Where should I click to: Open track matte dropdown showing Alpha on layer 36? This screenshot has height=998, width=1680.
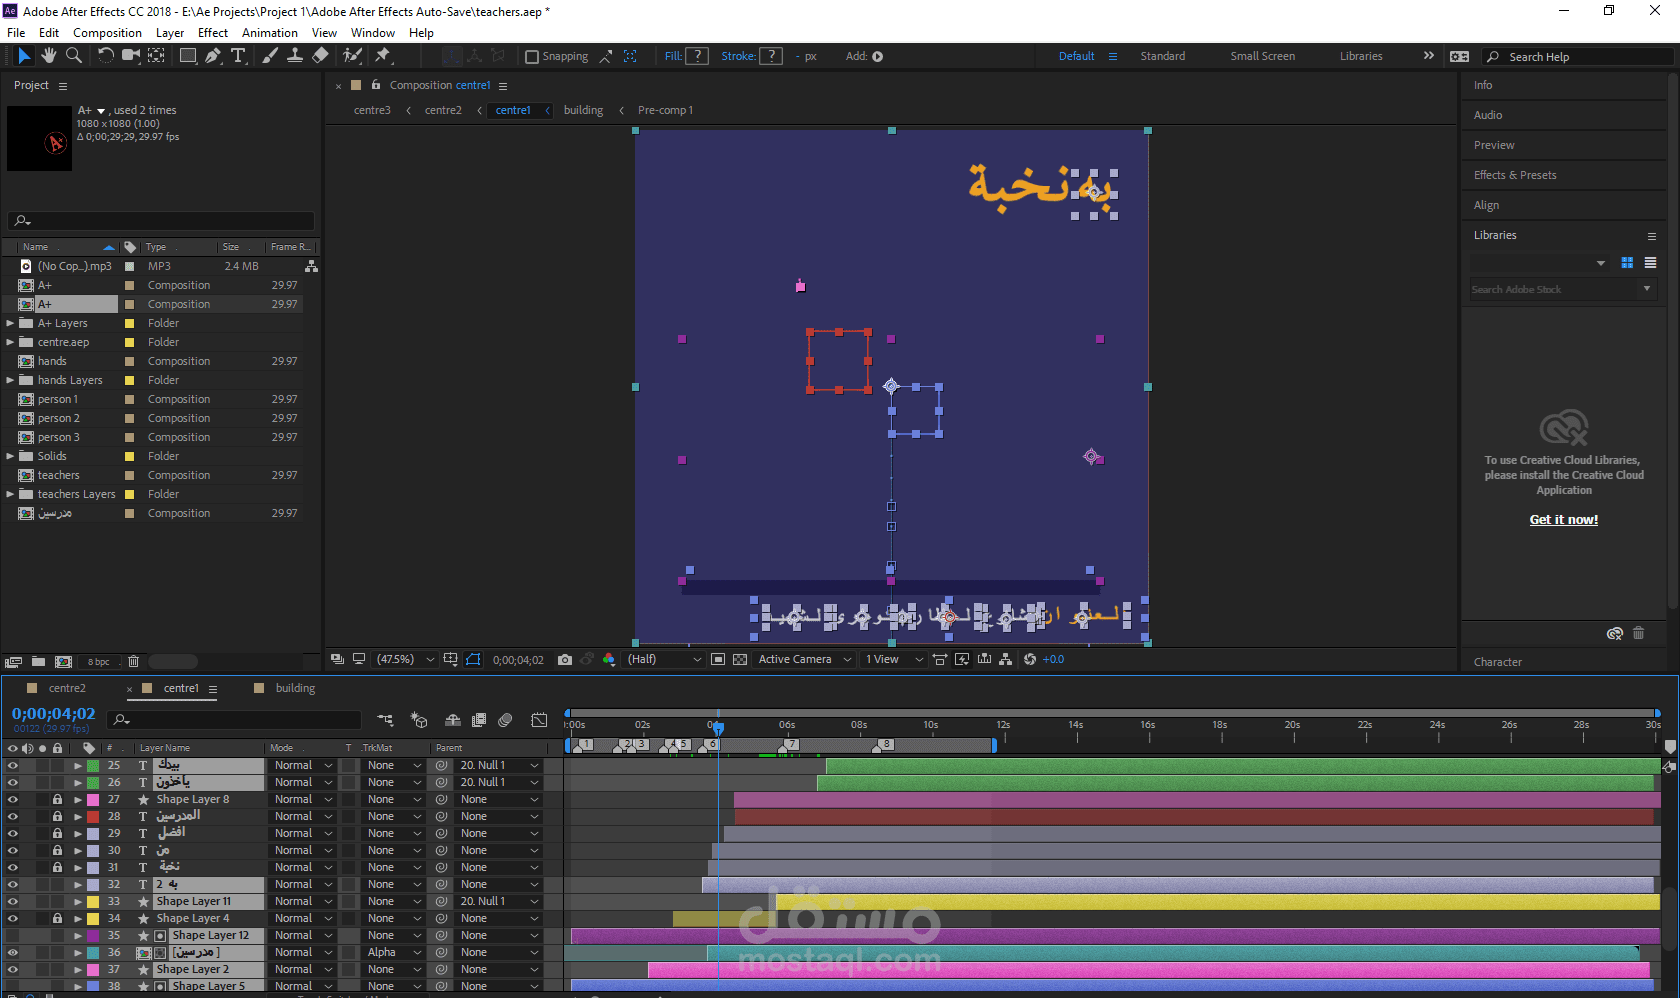click(394, 953)
